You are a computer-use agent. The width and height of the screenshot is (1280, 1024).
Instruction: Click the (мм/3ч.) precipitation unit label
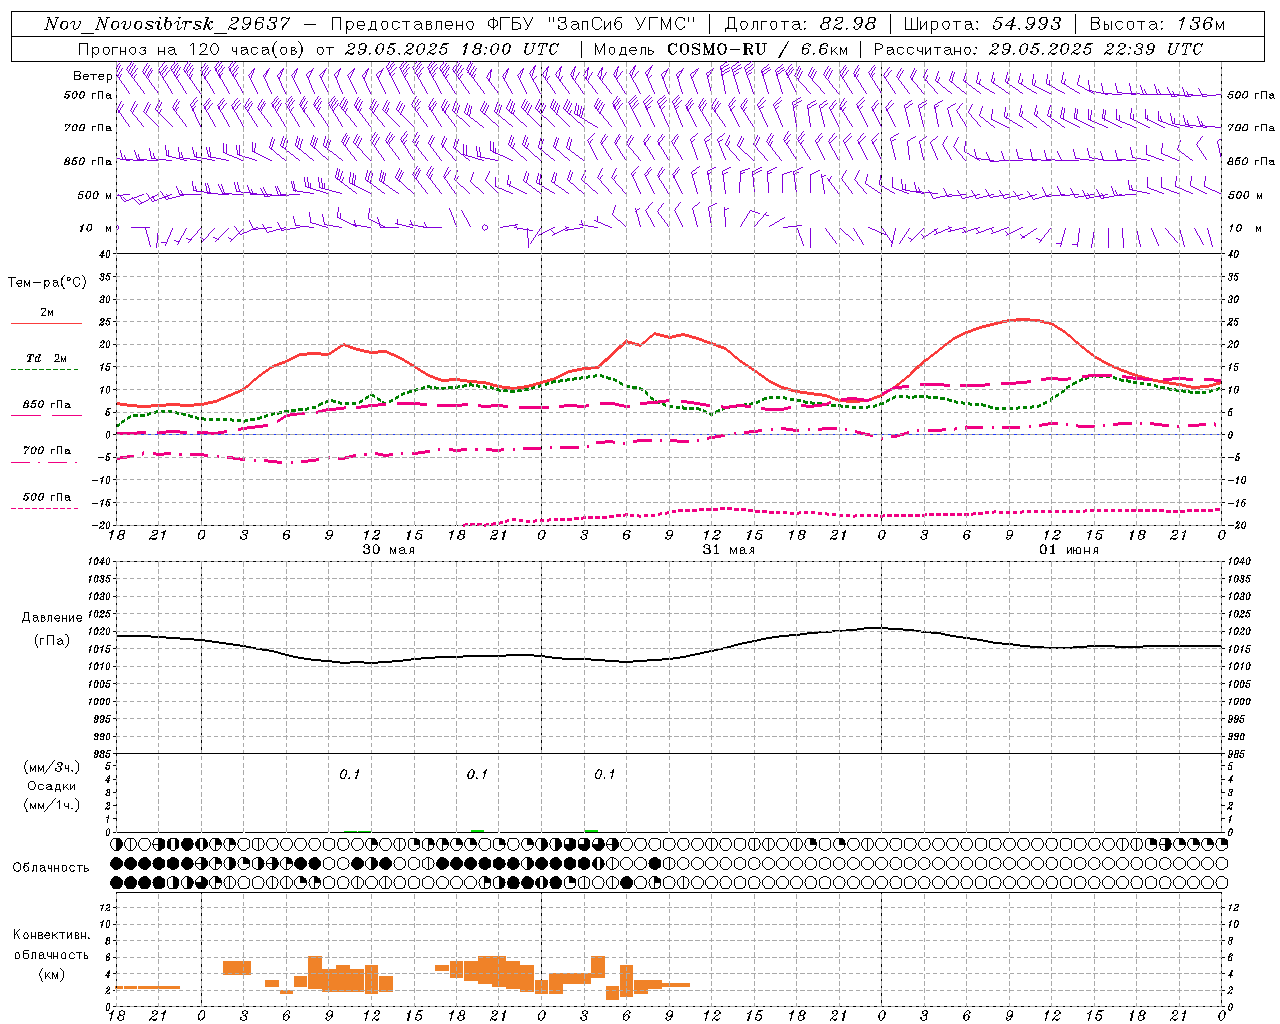click(52, 767)
